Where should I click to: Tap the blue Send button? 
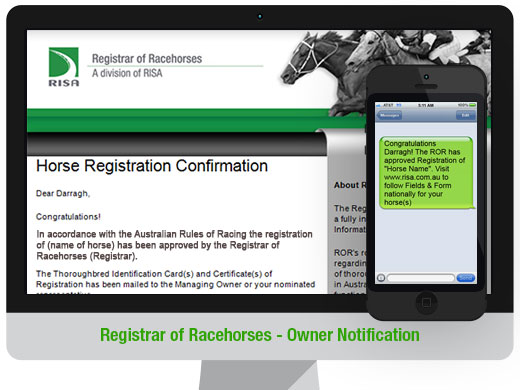(466, 278)
